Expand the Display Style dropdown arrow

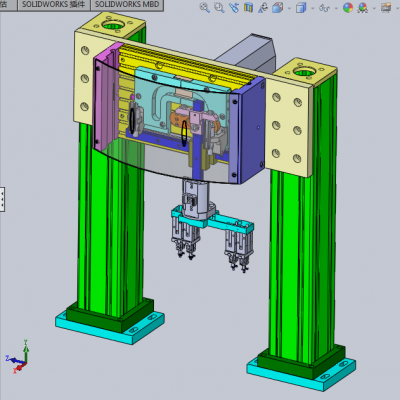pos(312,8)
